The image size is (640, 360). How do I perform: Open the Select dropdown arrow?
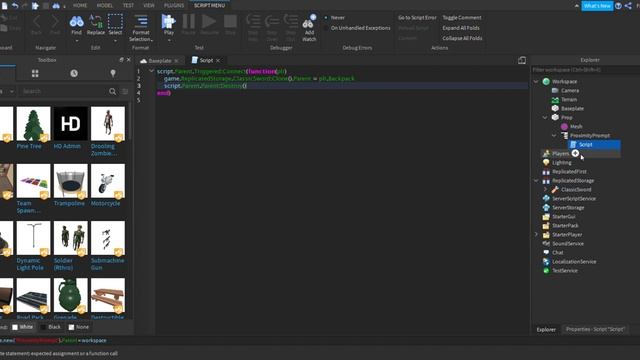pyautogui.click(x=115, y=40)
